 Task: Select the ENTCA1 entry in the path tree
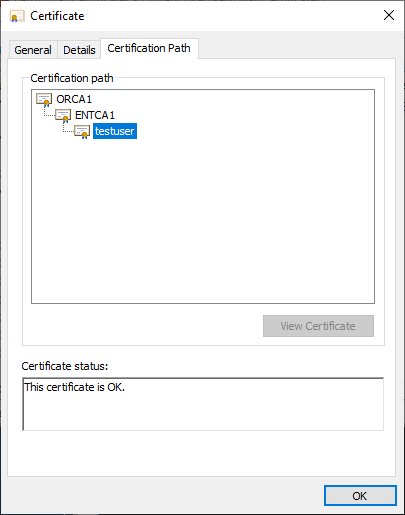(95, 115)
